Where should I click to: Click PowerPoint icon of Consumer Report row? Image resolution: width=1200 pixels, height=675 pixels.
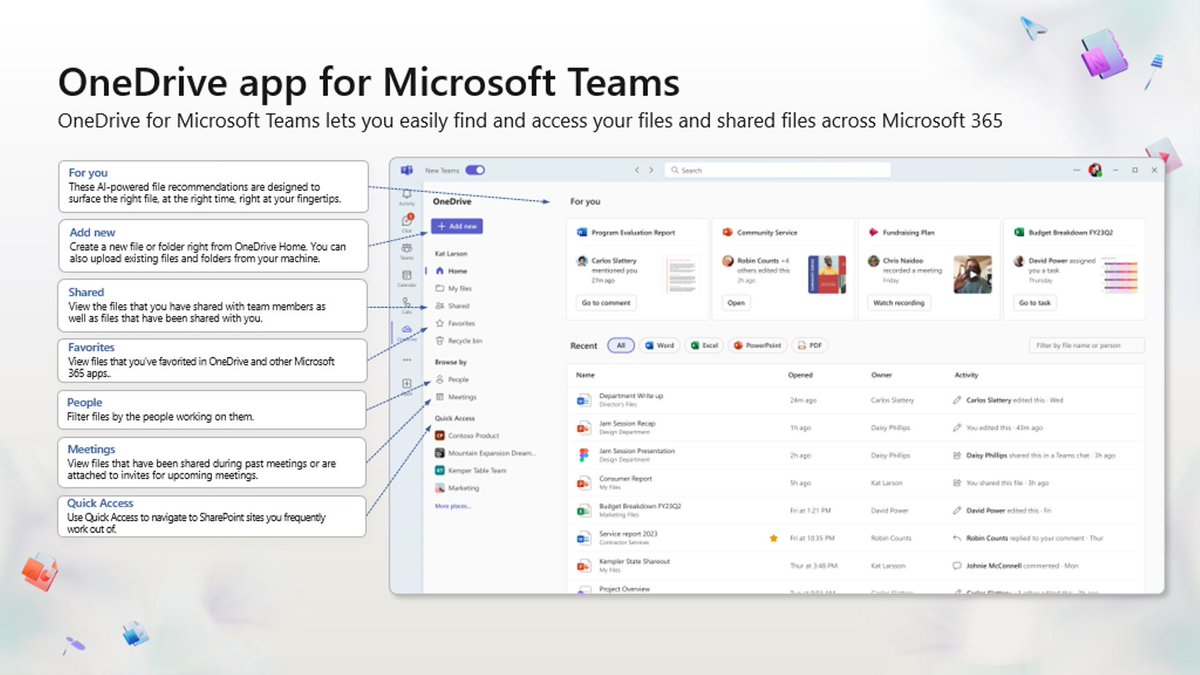click(x=583, y=483)
